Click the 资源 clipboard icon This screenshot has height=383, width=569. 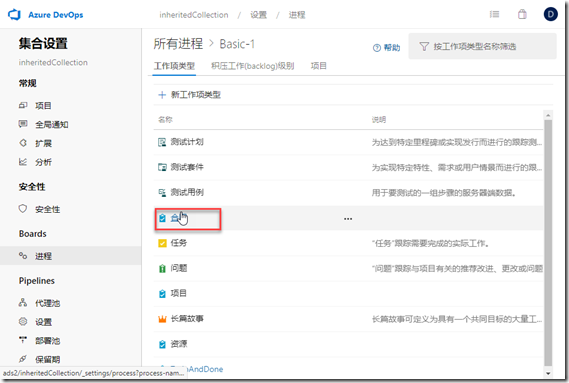tap(162, 344)
